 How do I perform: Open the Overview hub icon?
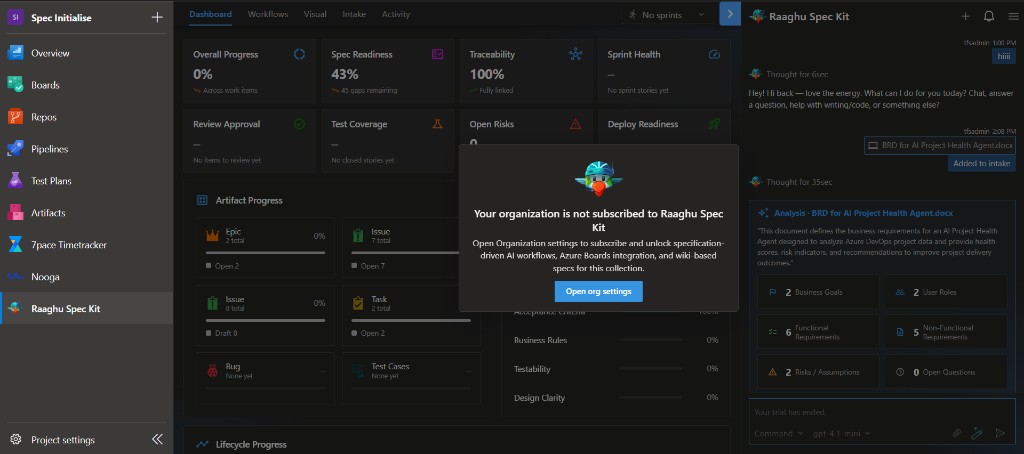[x=15, y=53]
